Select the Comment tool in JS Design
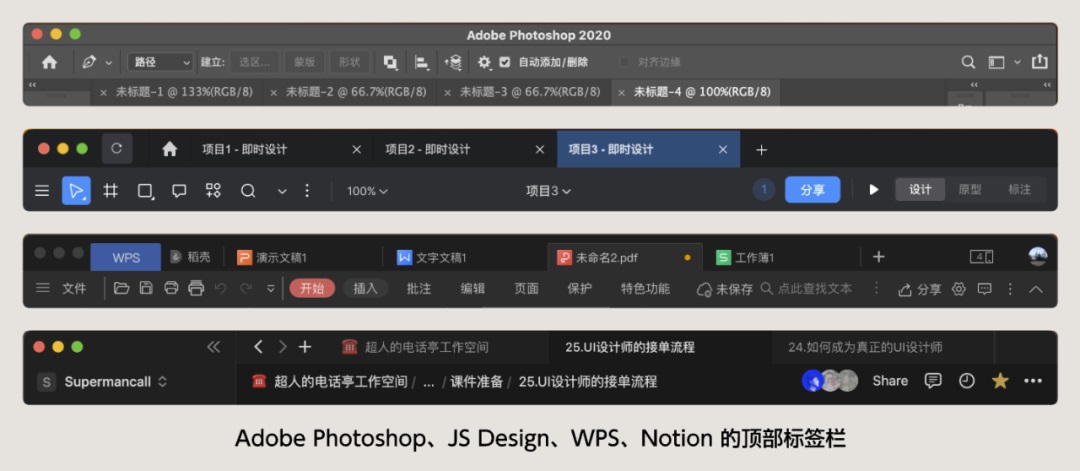1080x471 pixels. pyautogui.click(x=179, y=191)
